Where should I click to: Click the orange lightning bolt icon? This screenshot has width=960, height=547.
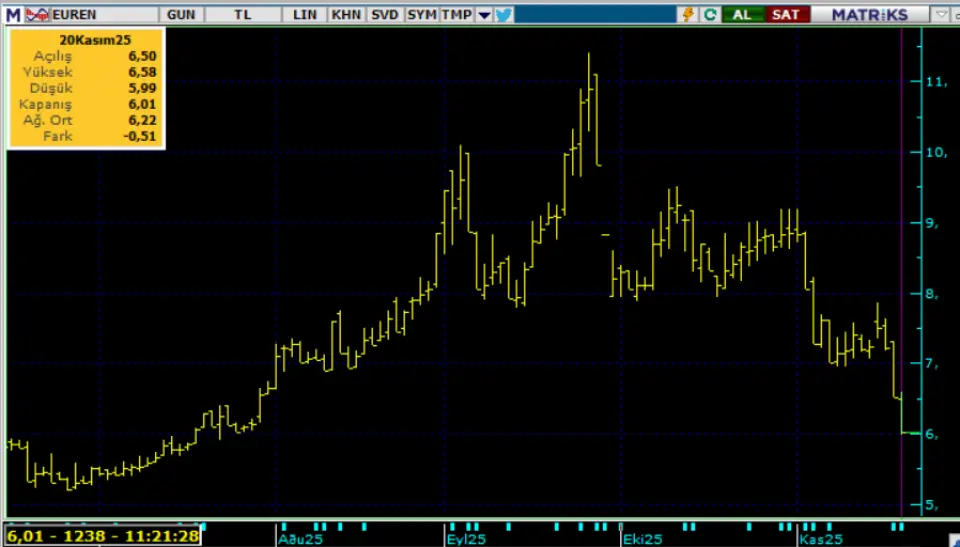(x=688, y=15)
